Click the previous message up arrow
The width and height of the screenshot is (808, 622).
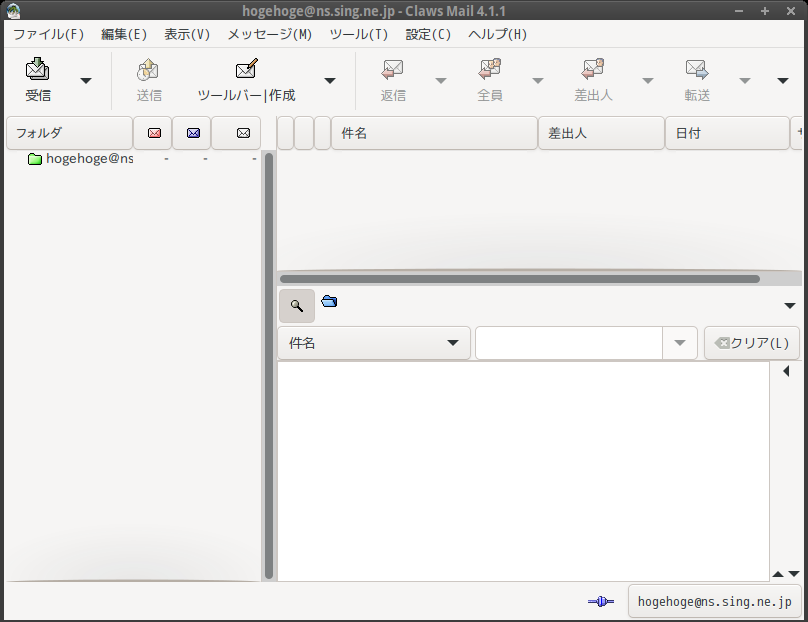[x=778, y=574]
